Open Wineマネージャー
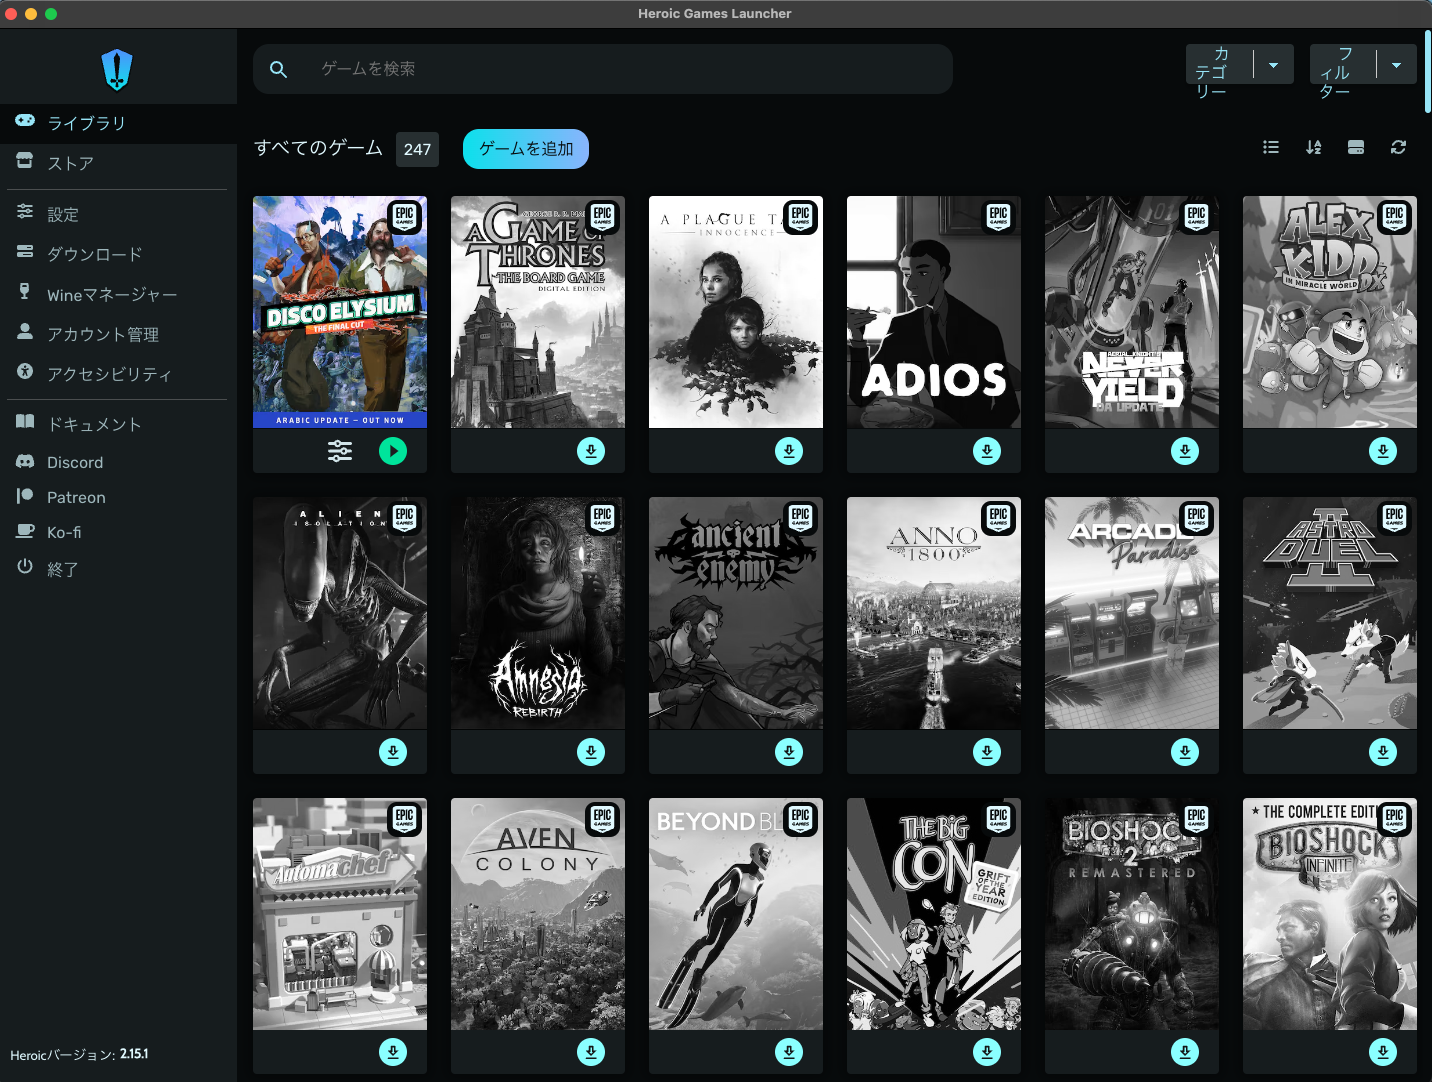 click(x=118, y=294)
